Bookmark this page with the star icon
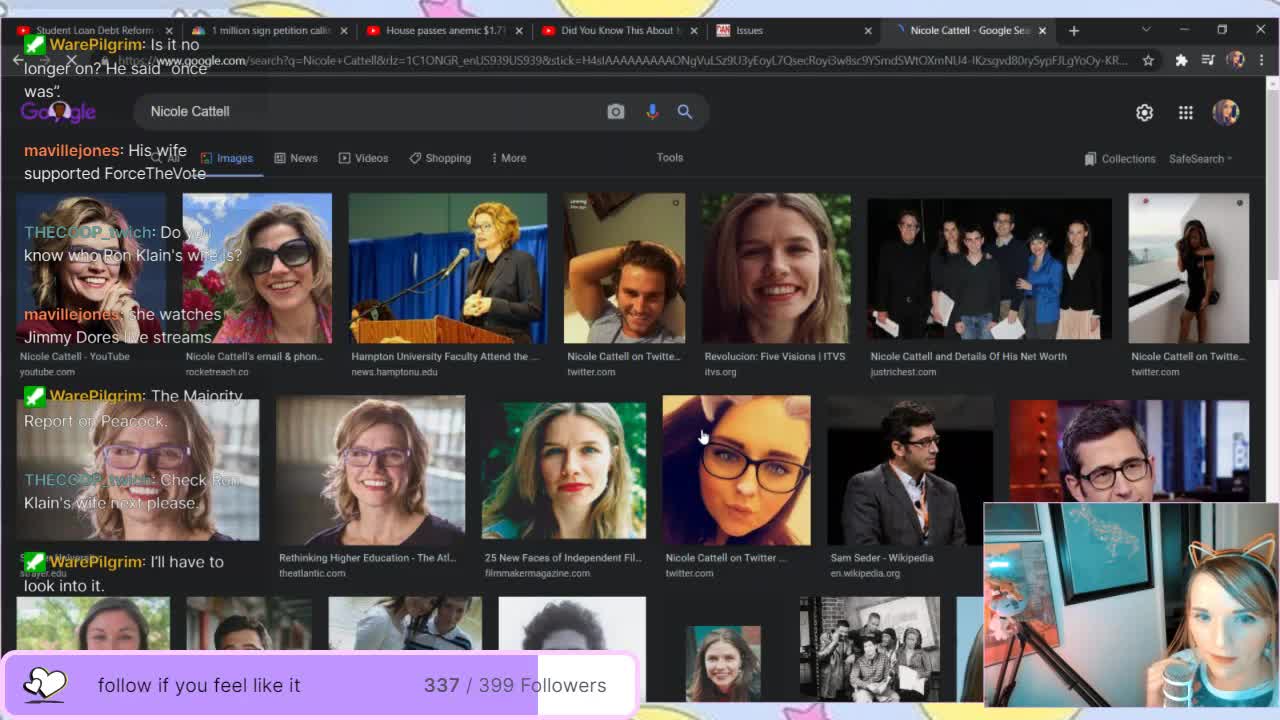The width and height of the screenshot is (1280, 720). 1148,61
